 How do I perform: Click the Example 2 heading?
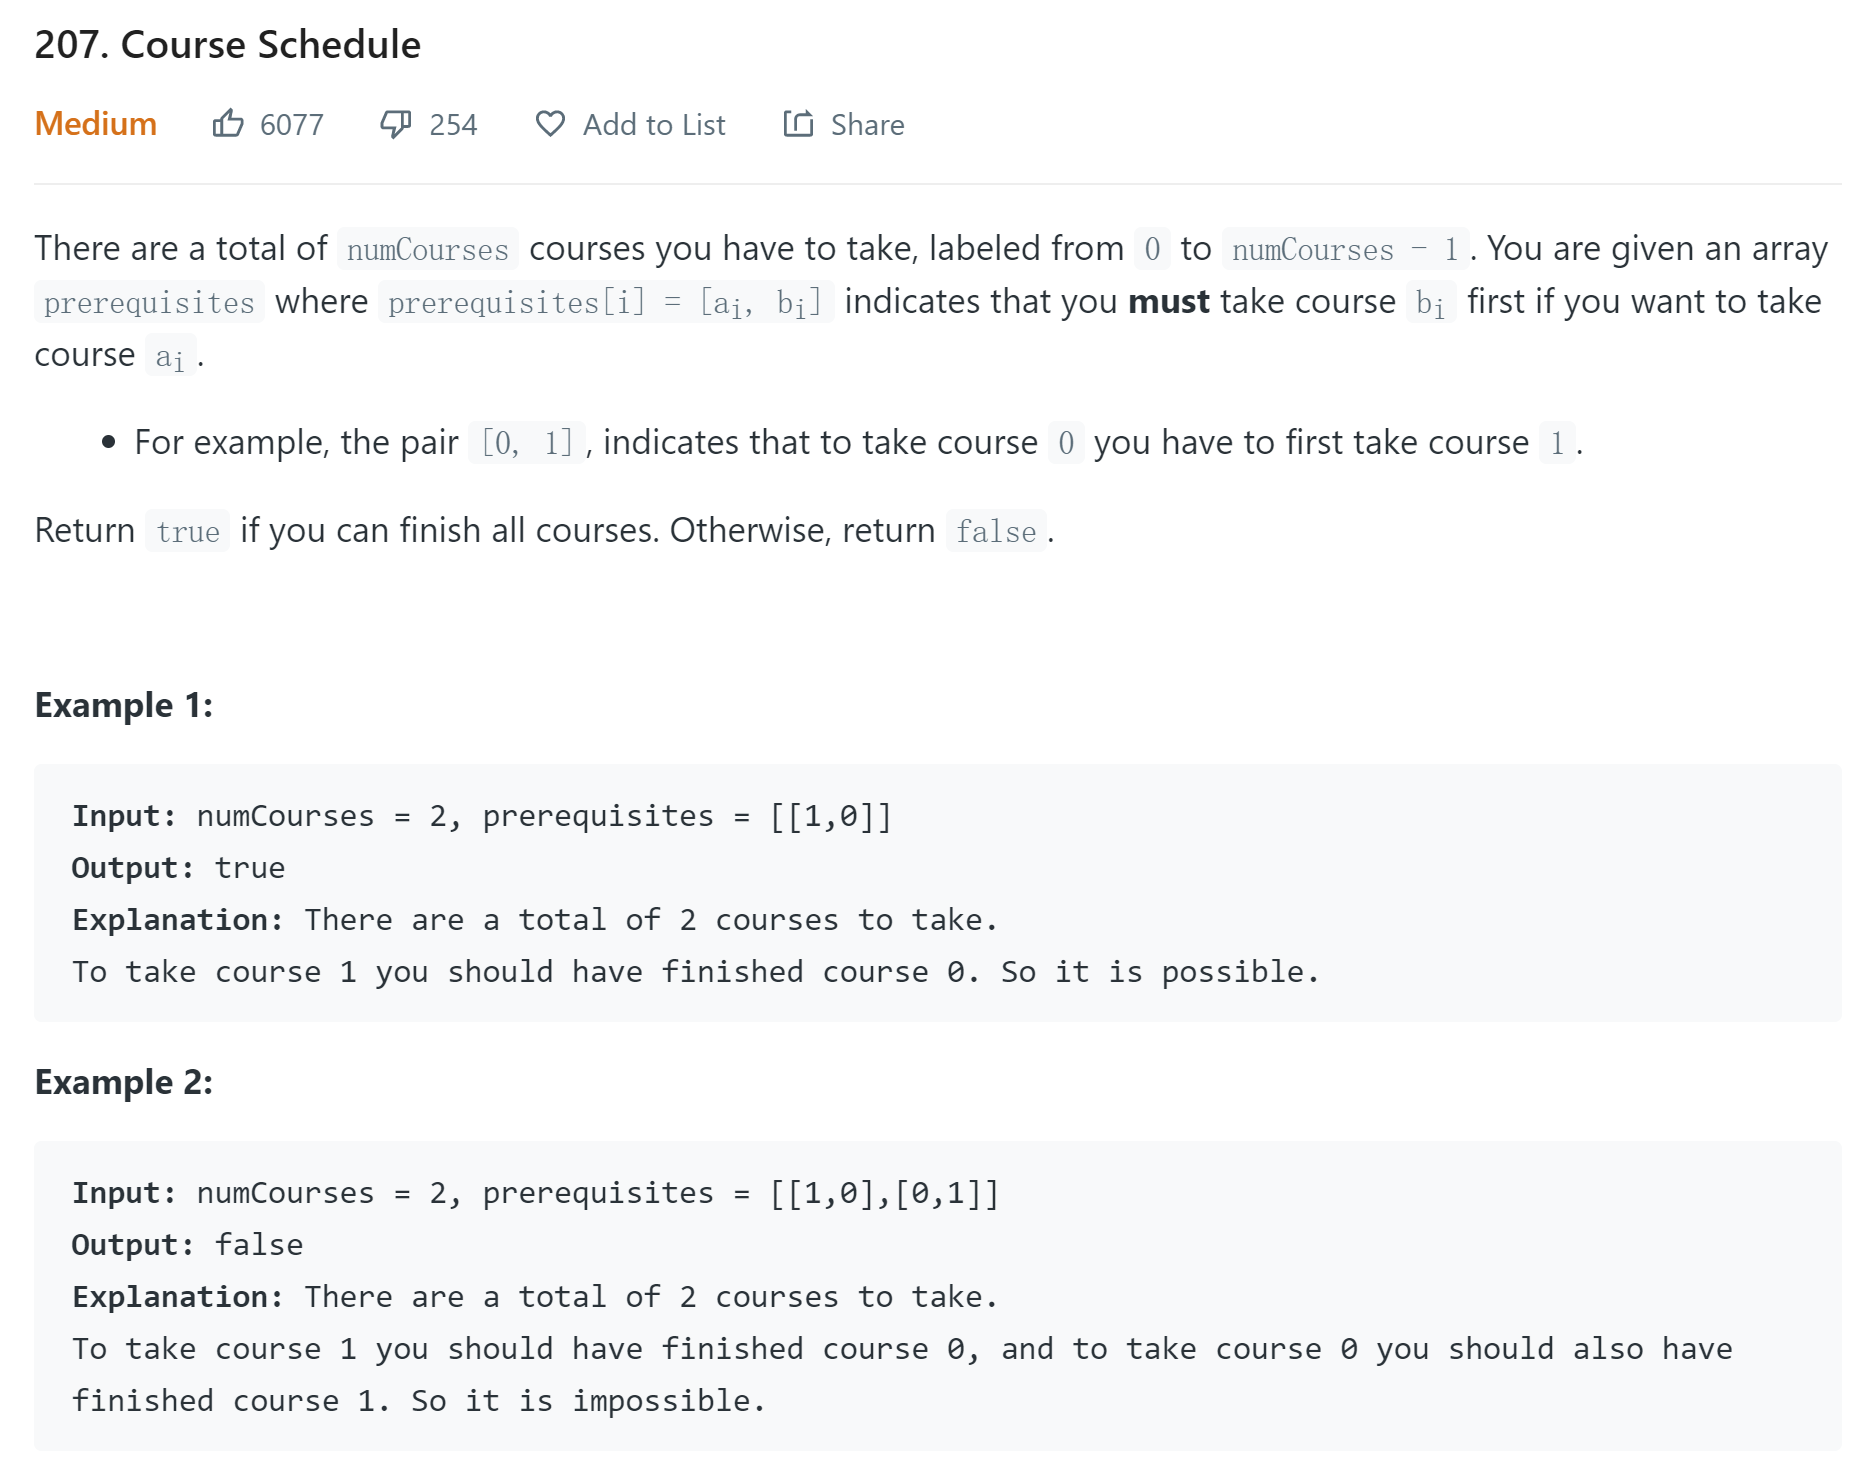[124, 1082]
